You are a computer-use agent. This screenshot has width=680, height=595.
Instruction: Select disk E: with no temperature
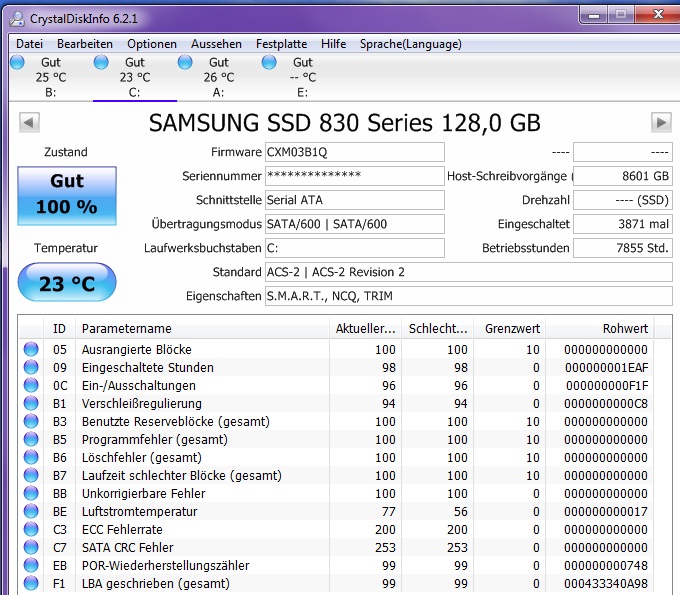[303, 77]
